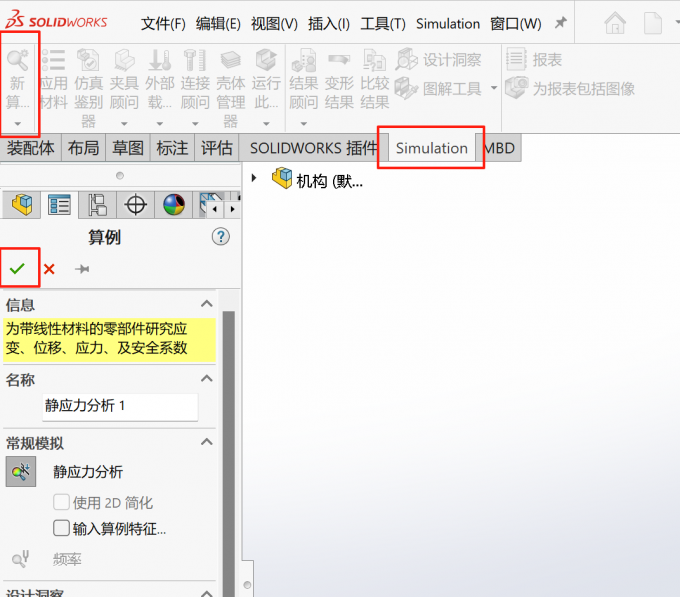Click the Home icon in top toolbar
680x597 pixels.
pyautogui.click(x=615, y=23)
